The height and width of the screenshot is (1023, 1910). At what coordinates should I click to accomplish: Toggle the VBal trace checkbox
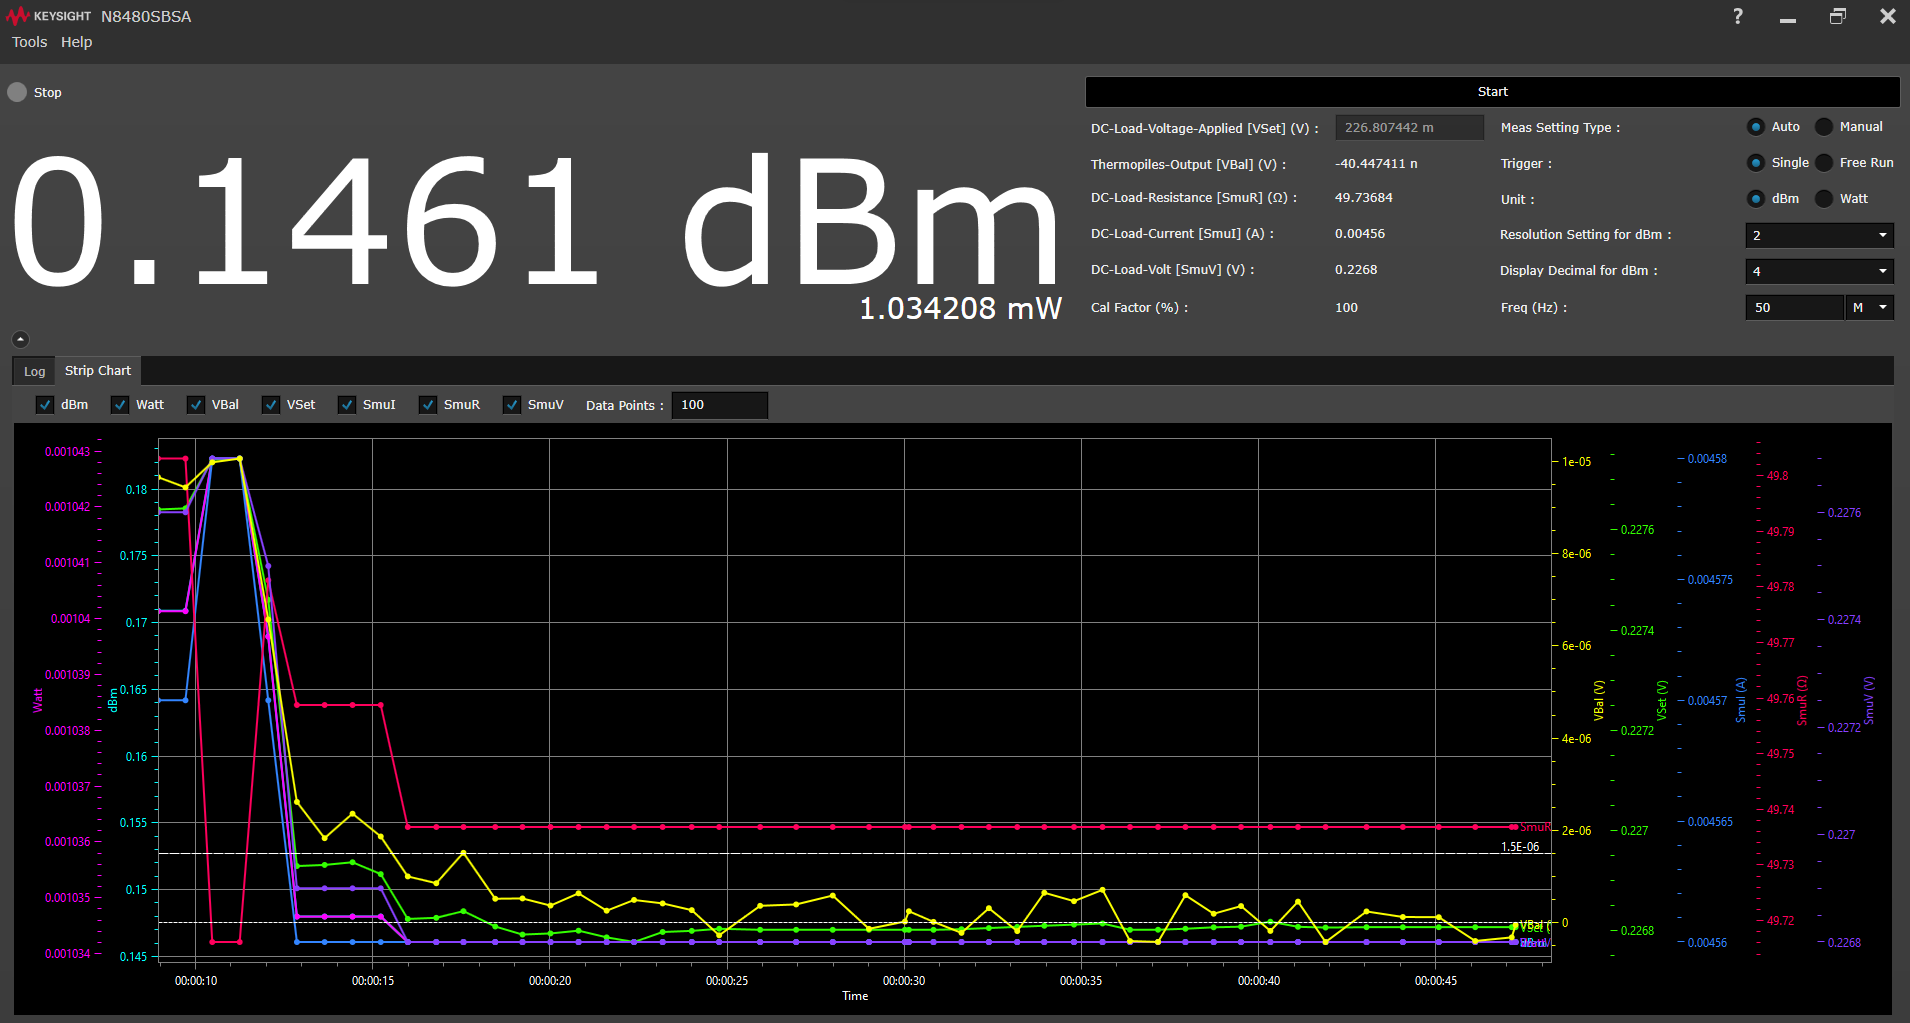[x=196, y=405]
